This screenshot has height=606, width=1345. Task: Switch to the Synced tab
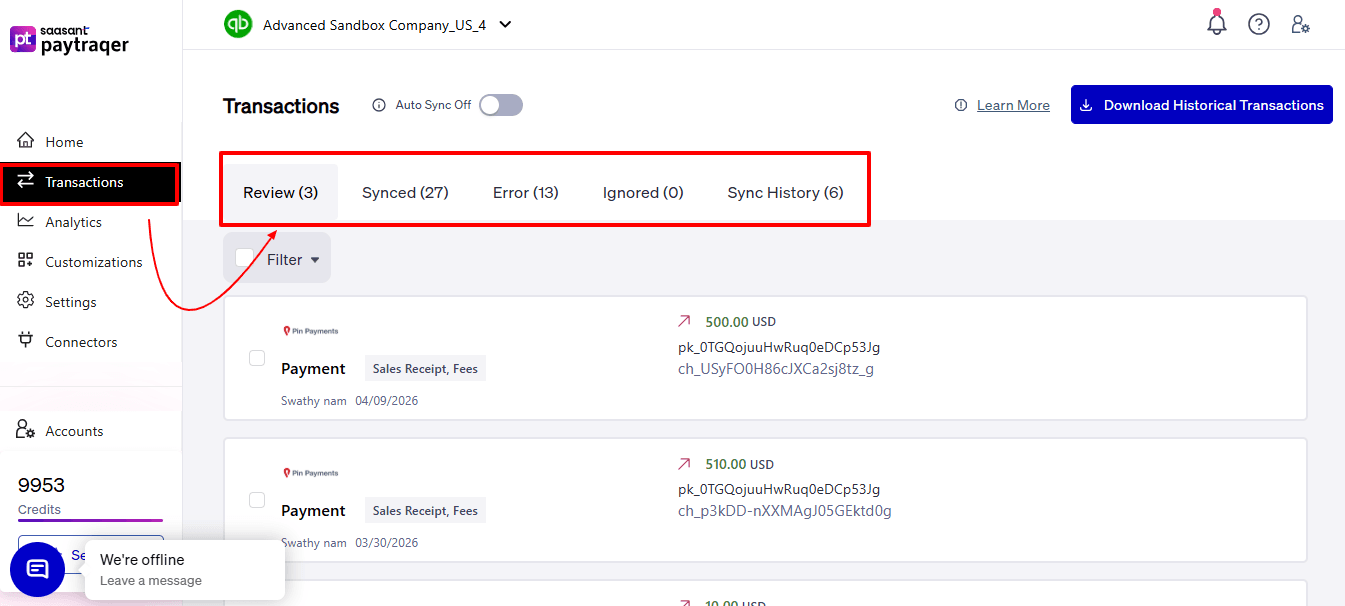click(405, 192)
